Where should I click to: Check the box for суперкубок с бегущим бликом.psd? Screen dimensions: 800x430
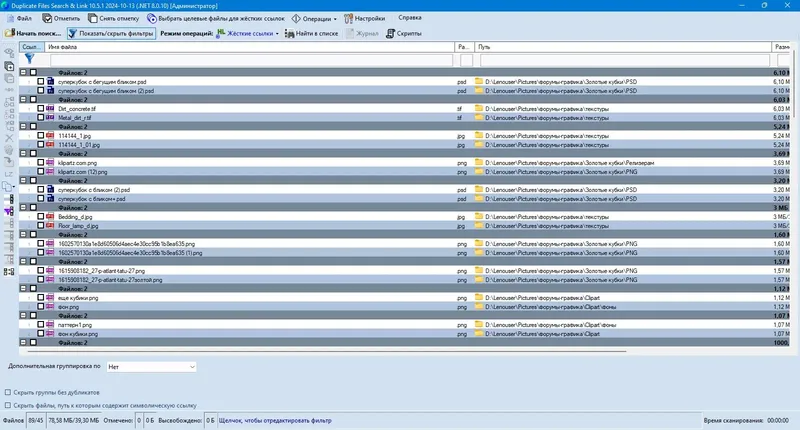point(40,82)
